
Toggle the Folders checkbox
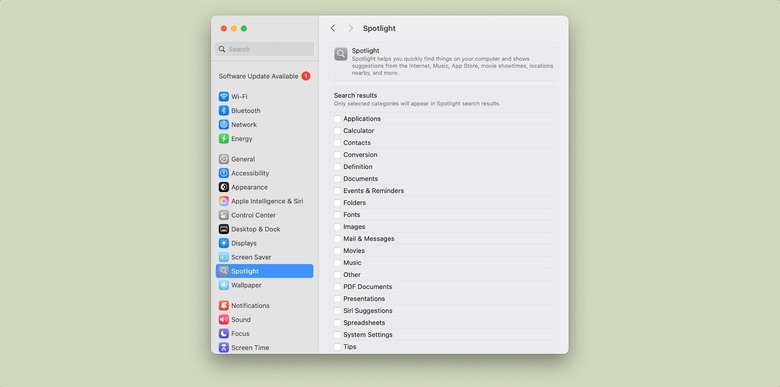click(337, 203)
